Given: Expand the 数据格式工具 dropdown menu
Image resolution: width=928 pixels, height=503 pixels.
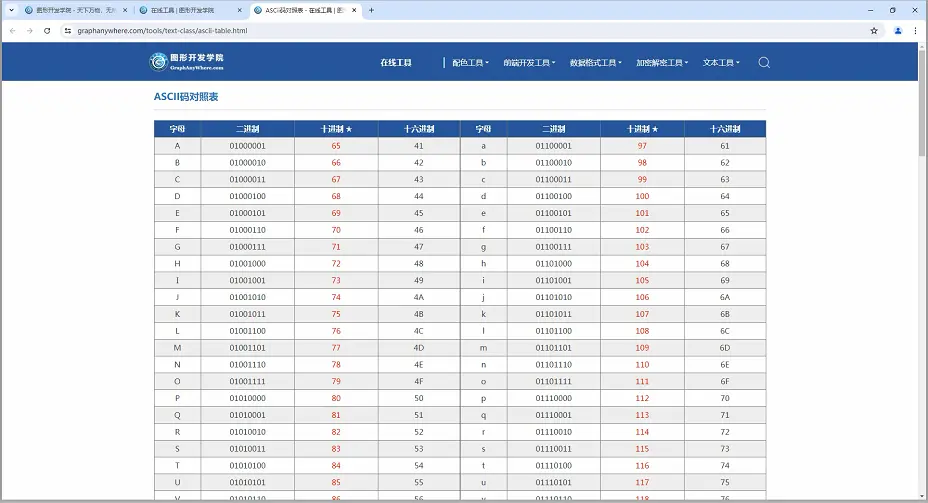Looking at the screenshot, I should tap(595, 62).
